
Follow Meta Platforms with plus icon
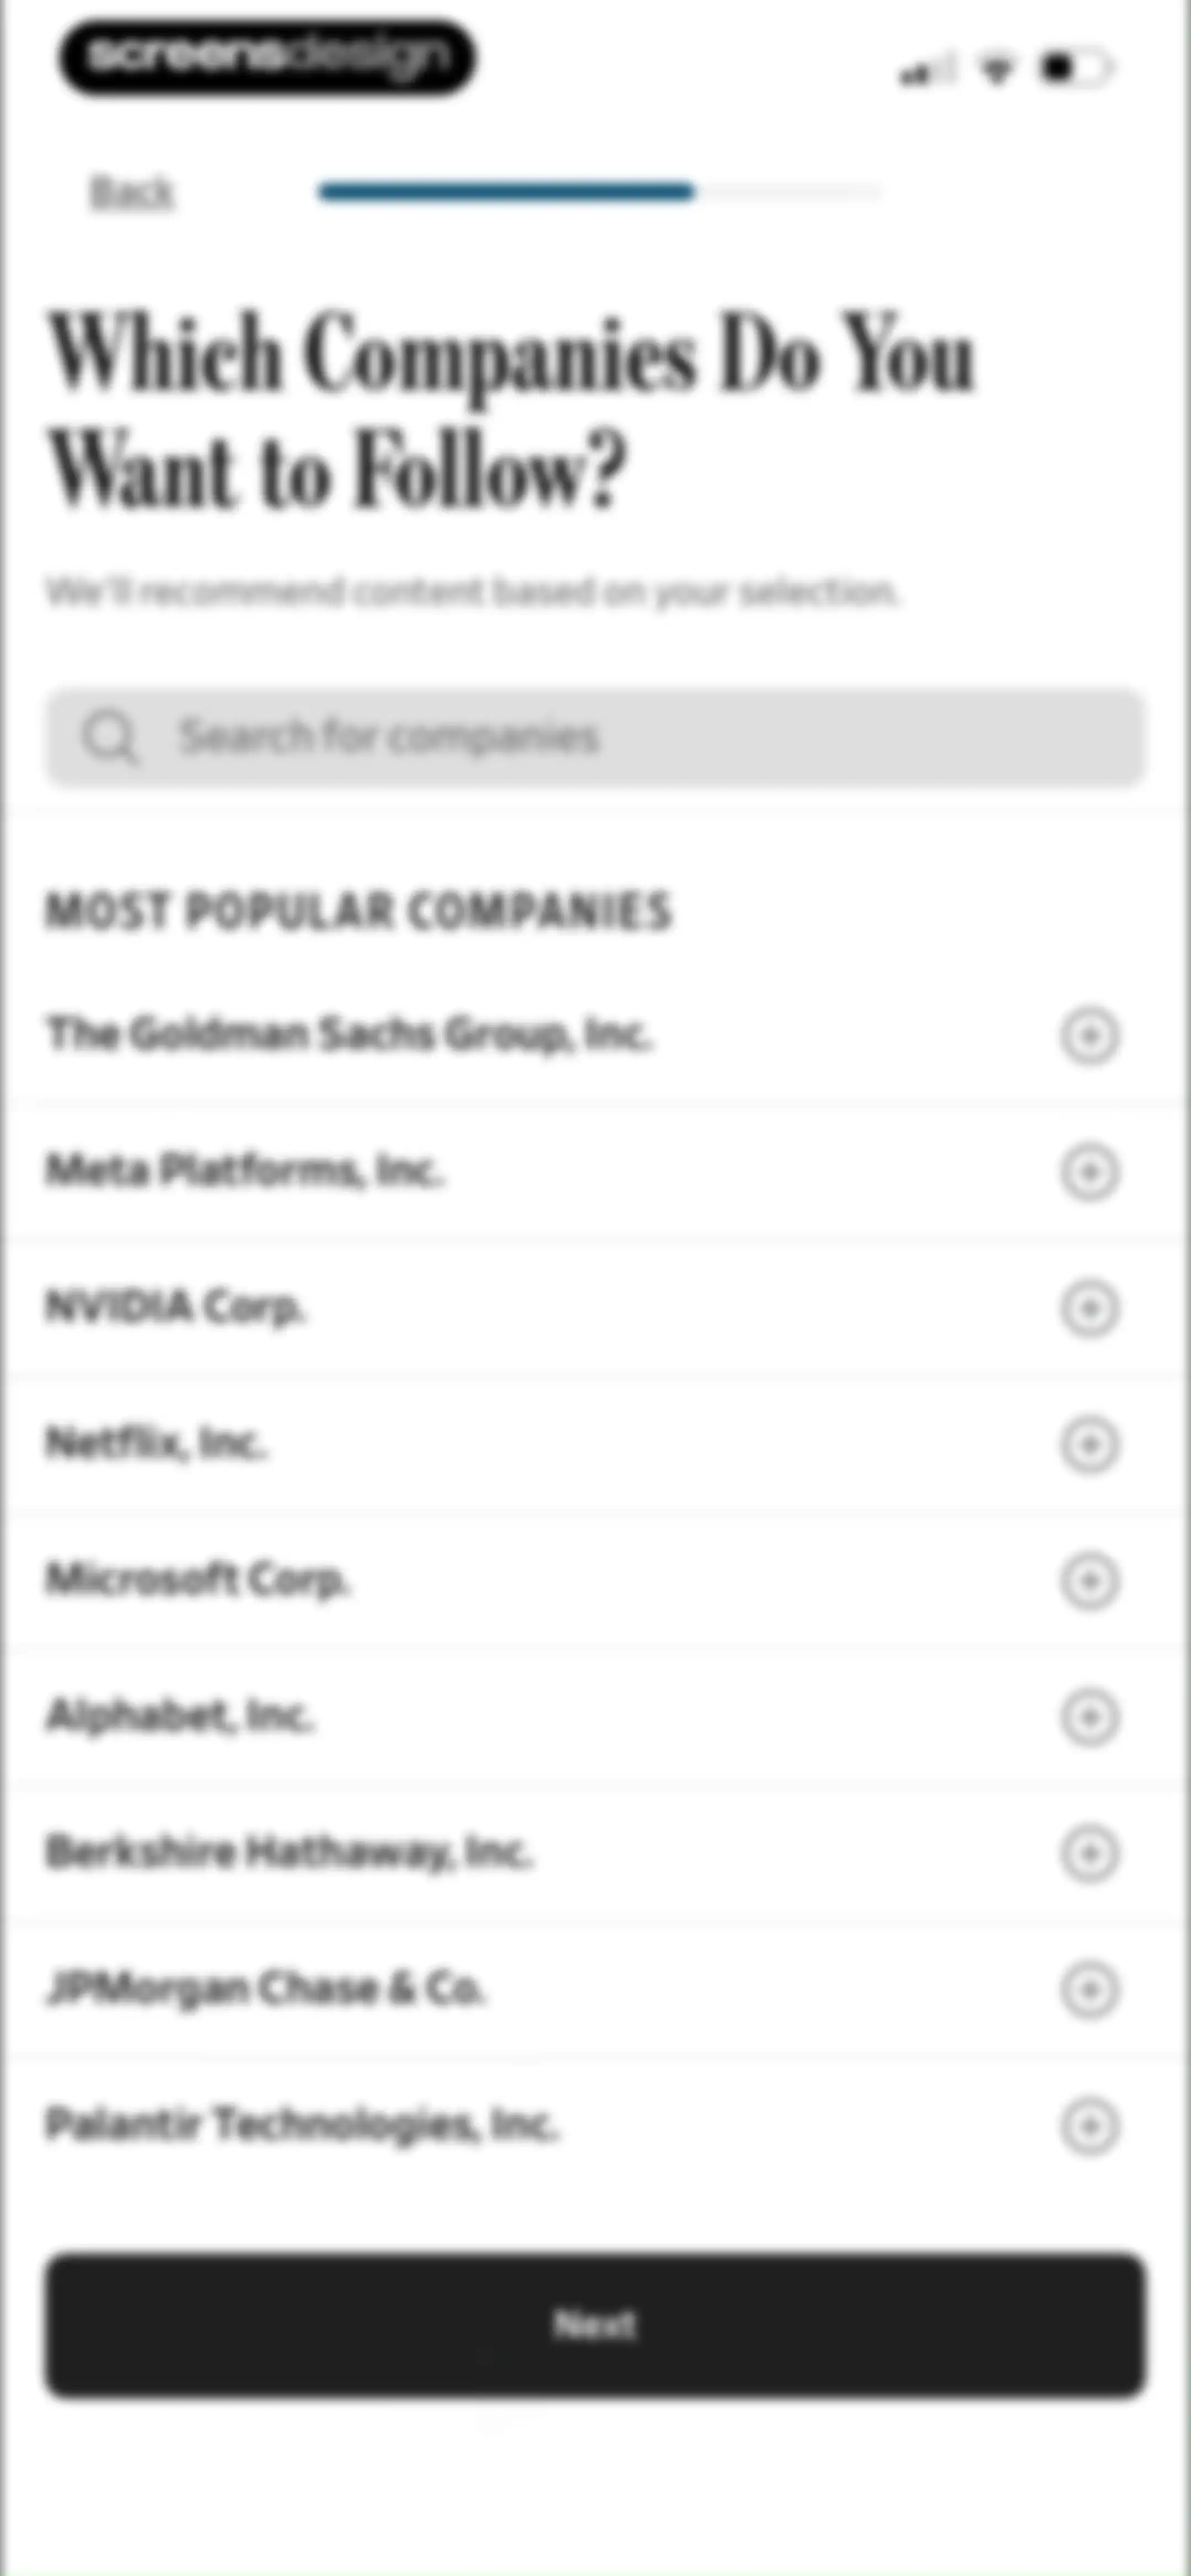click(x=1089, y=1171)
